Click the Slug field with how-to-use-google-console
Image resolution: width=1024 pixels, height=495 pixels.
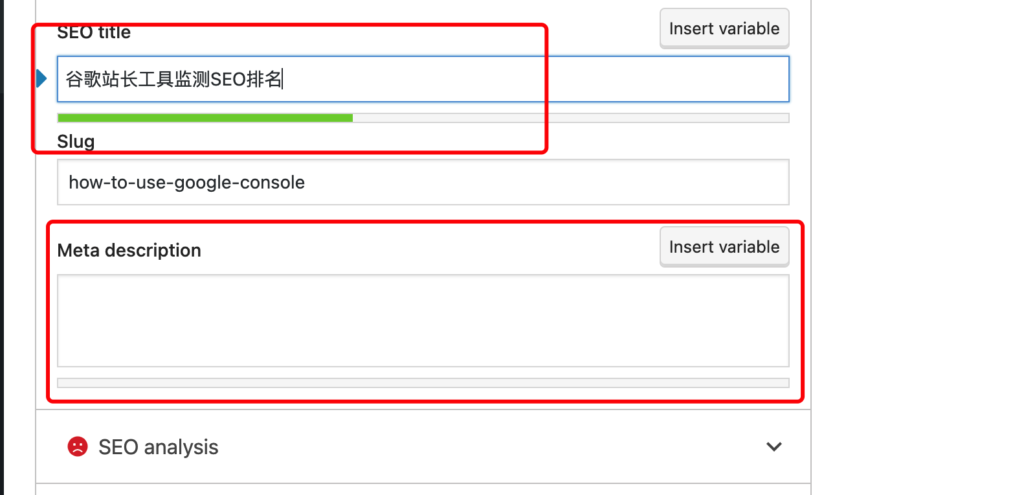tap(423, 182)
